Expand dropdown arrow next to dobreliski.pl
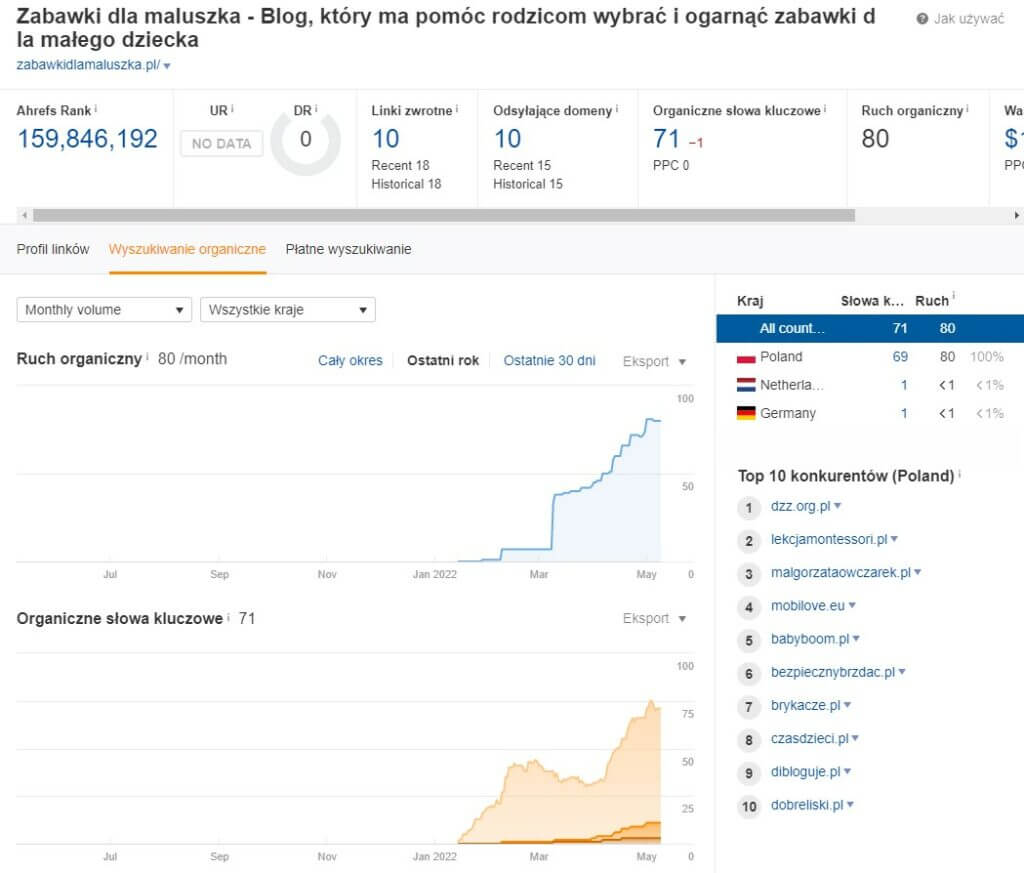1024x873 pixels. pyautogui.click(x=850, y=805)
